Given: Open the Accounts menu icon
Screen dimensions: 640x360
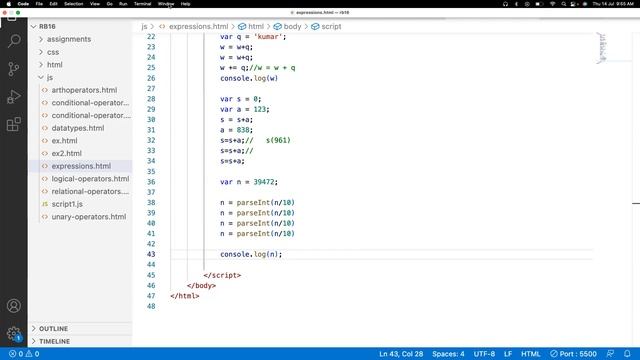Looking at the screenshot, I should pos(14,306).
